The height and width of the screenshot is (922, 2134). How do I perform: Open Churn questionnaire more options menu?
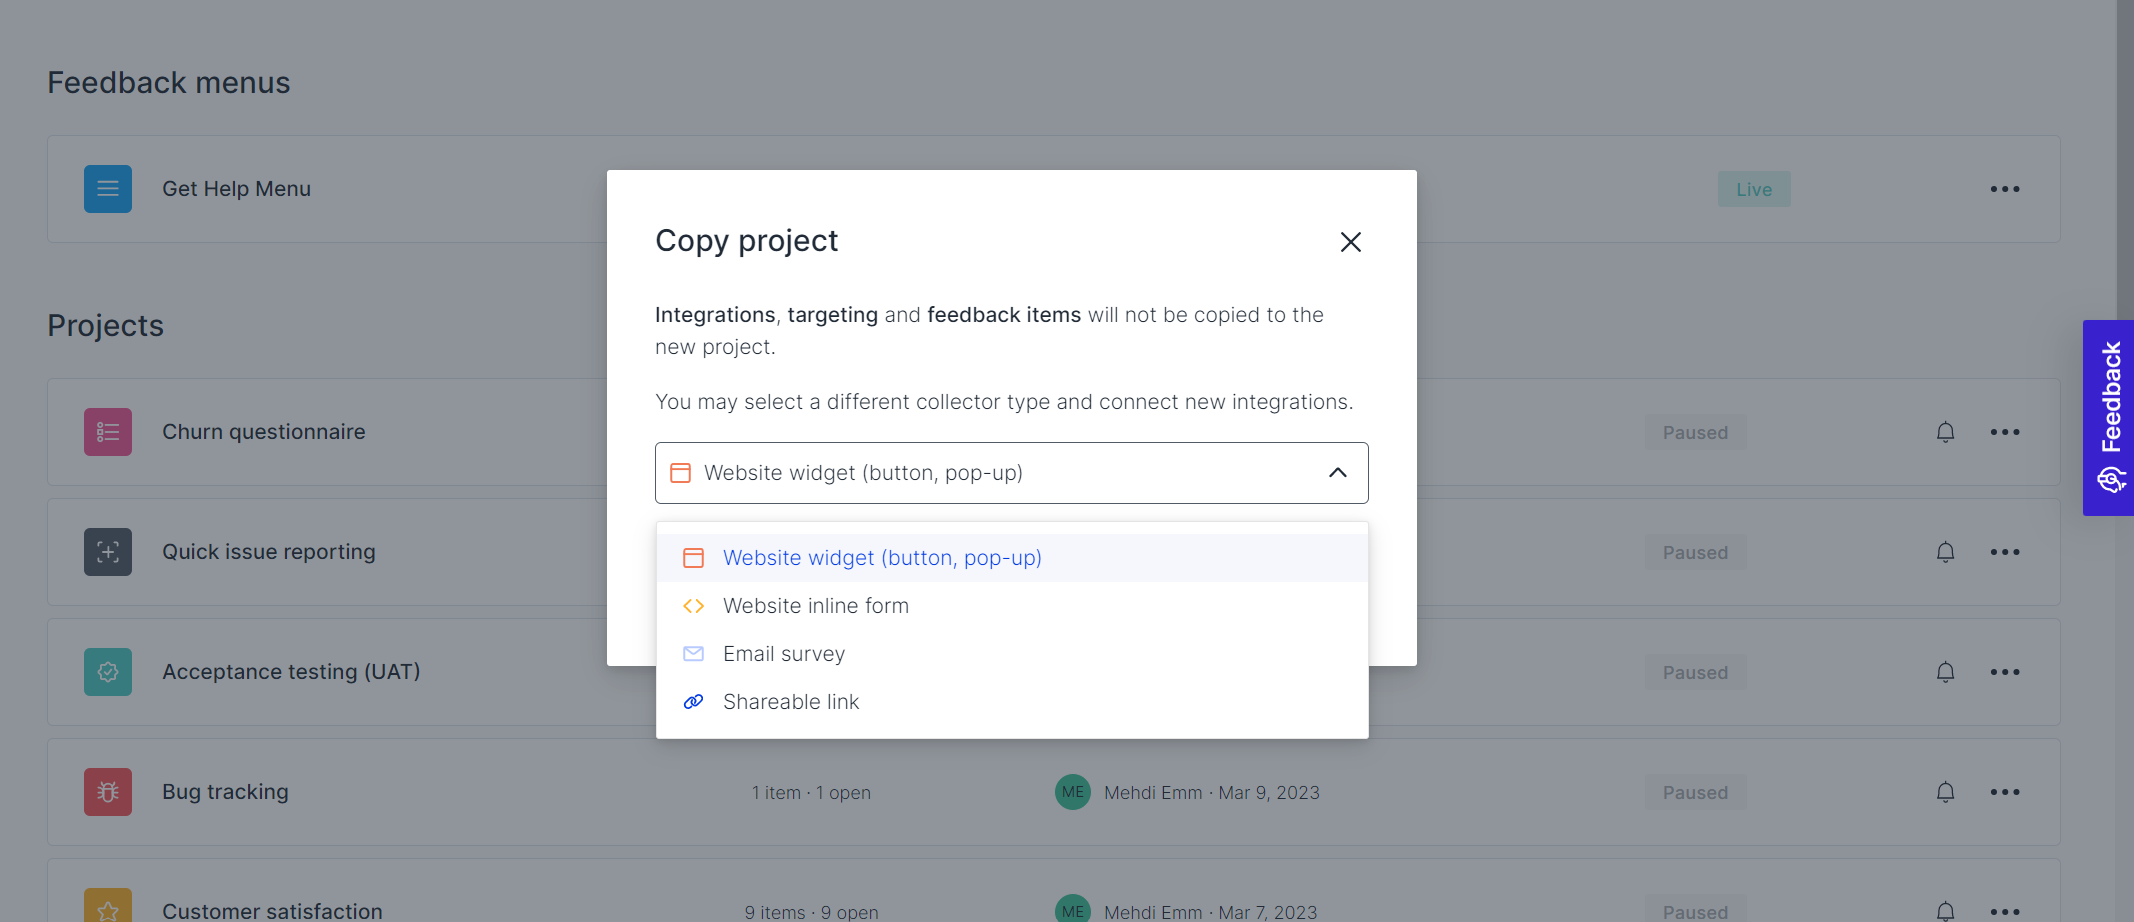pyautogui.click(x=2004, y=432)
